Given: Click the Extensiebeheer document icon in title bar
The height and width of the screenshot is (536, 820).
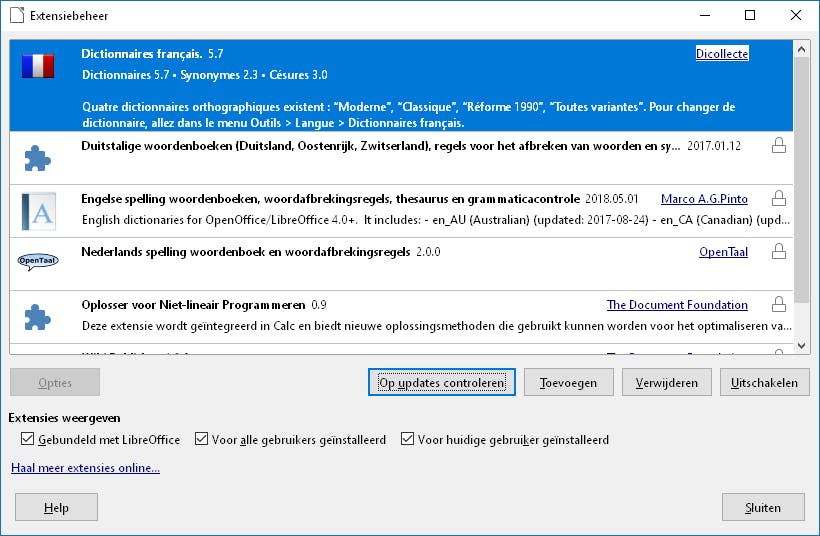Looking at the screenshot, I should click(17, 15).
